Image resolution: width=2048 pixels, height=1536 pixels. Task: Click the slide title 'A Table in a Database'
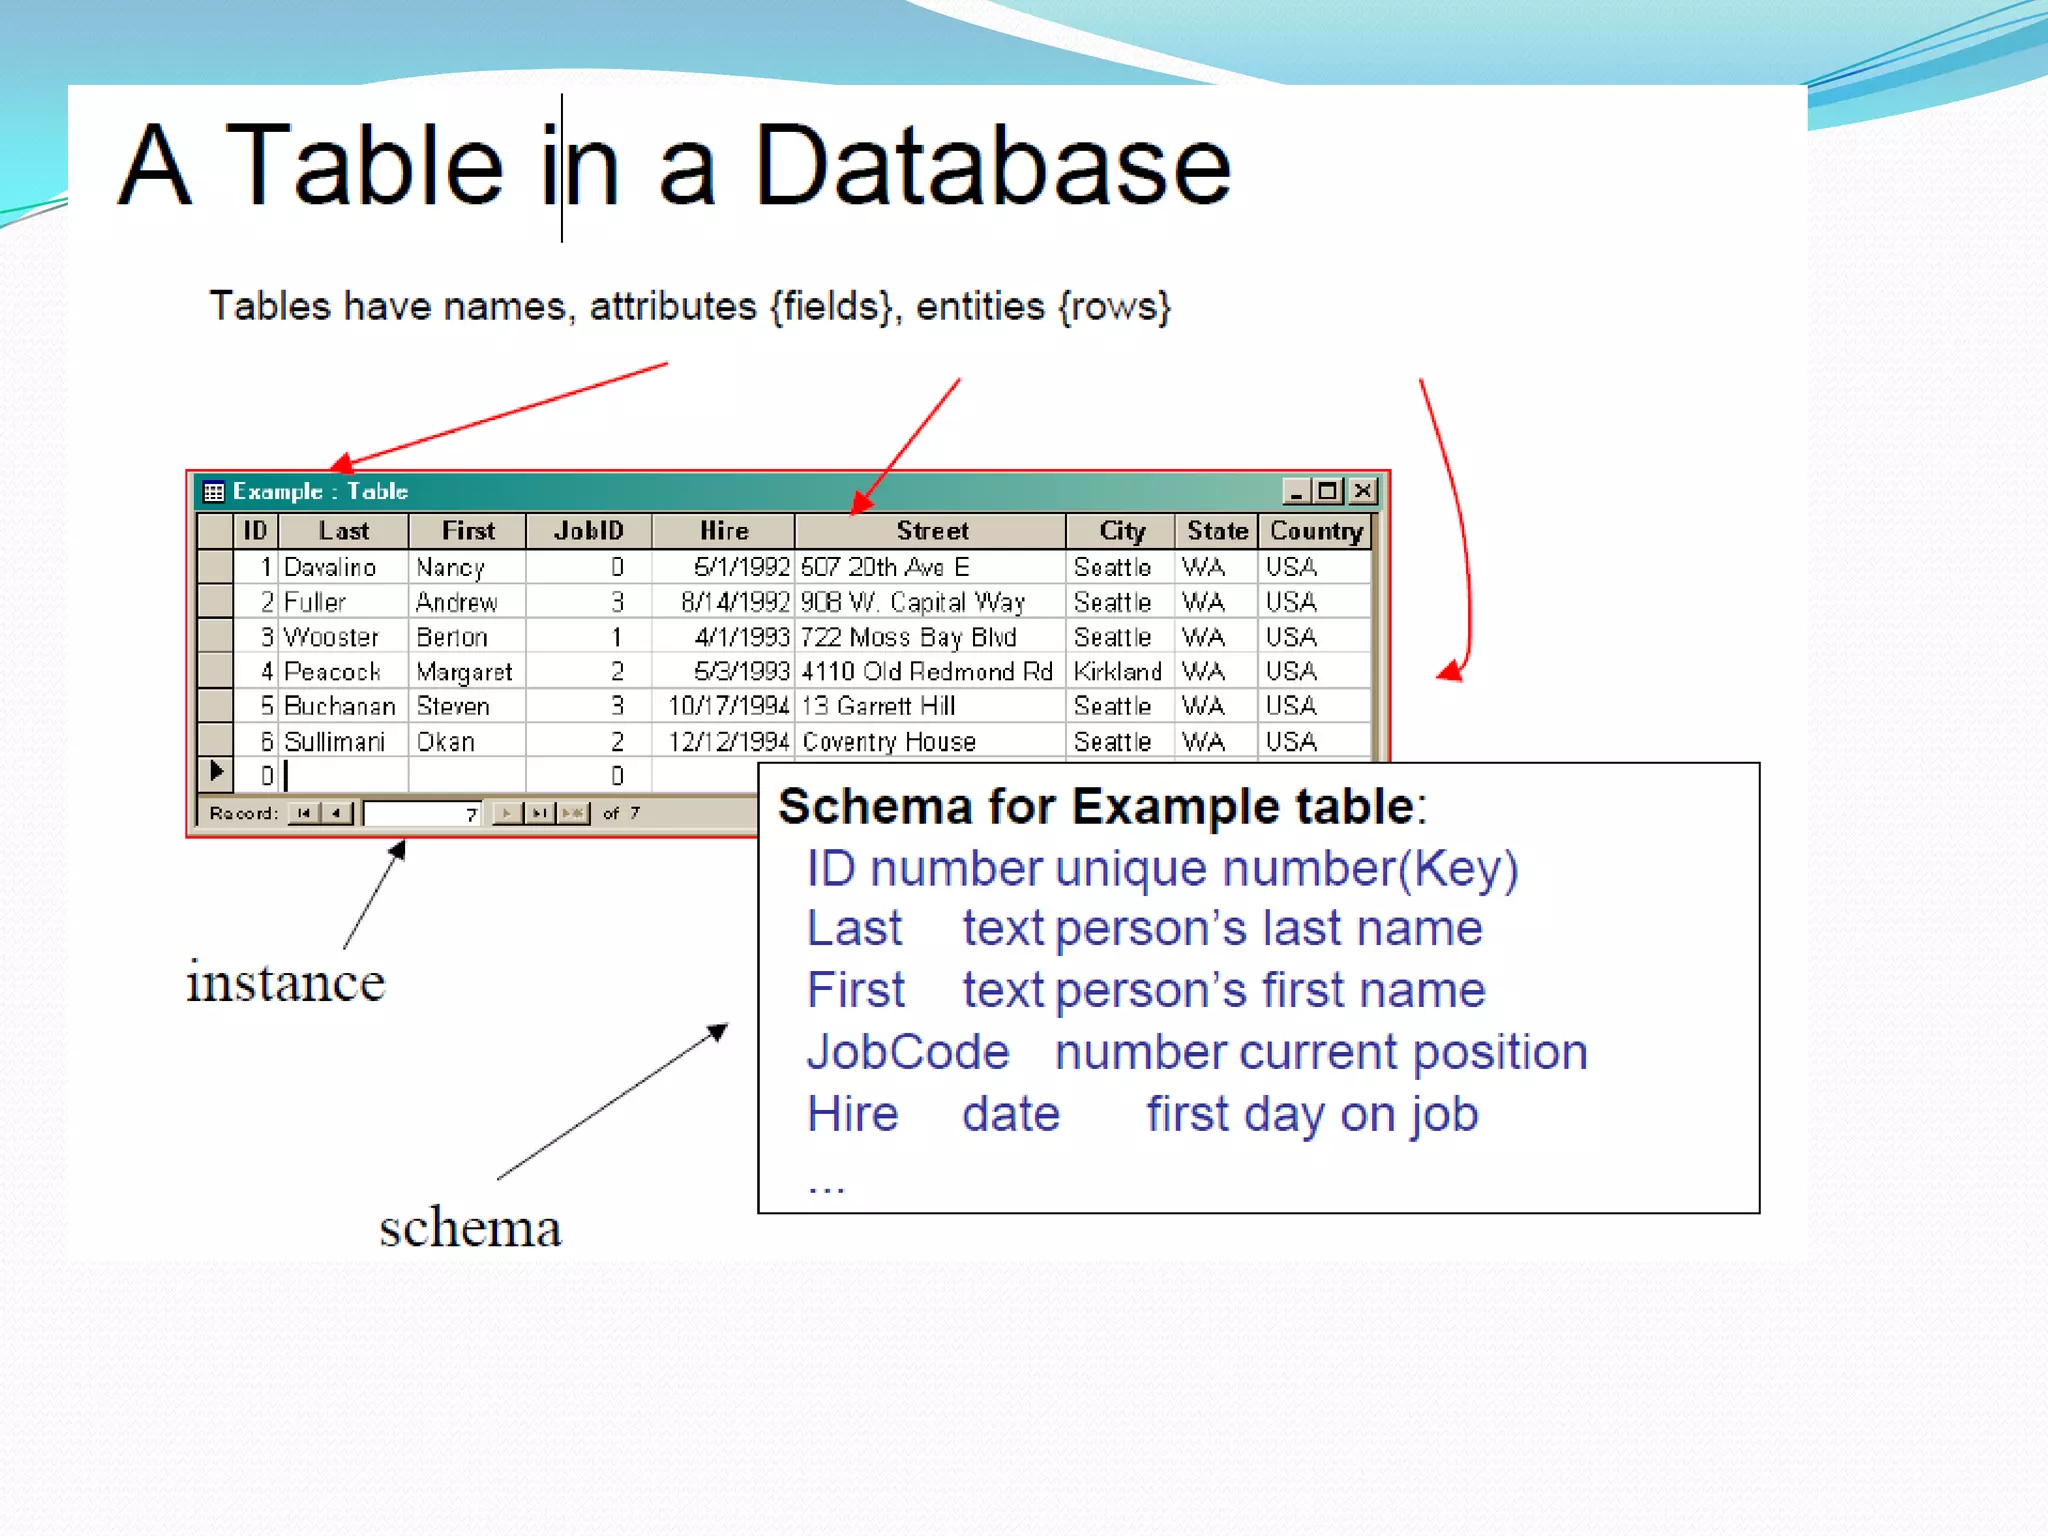(674, 165)
